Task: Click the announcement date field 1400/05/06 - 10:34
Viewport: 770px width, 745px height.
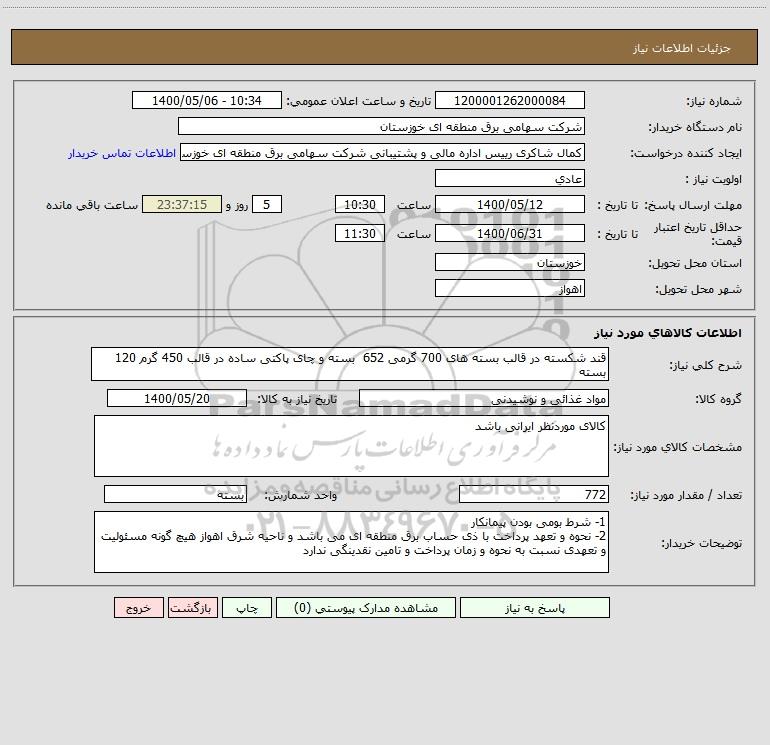Action: coord(207,100)
